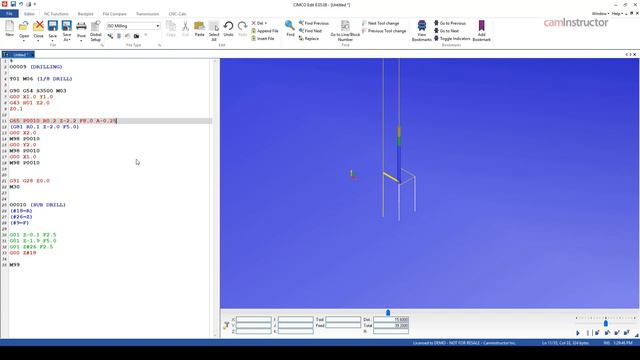Select the Untitled document tab

18,54
